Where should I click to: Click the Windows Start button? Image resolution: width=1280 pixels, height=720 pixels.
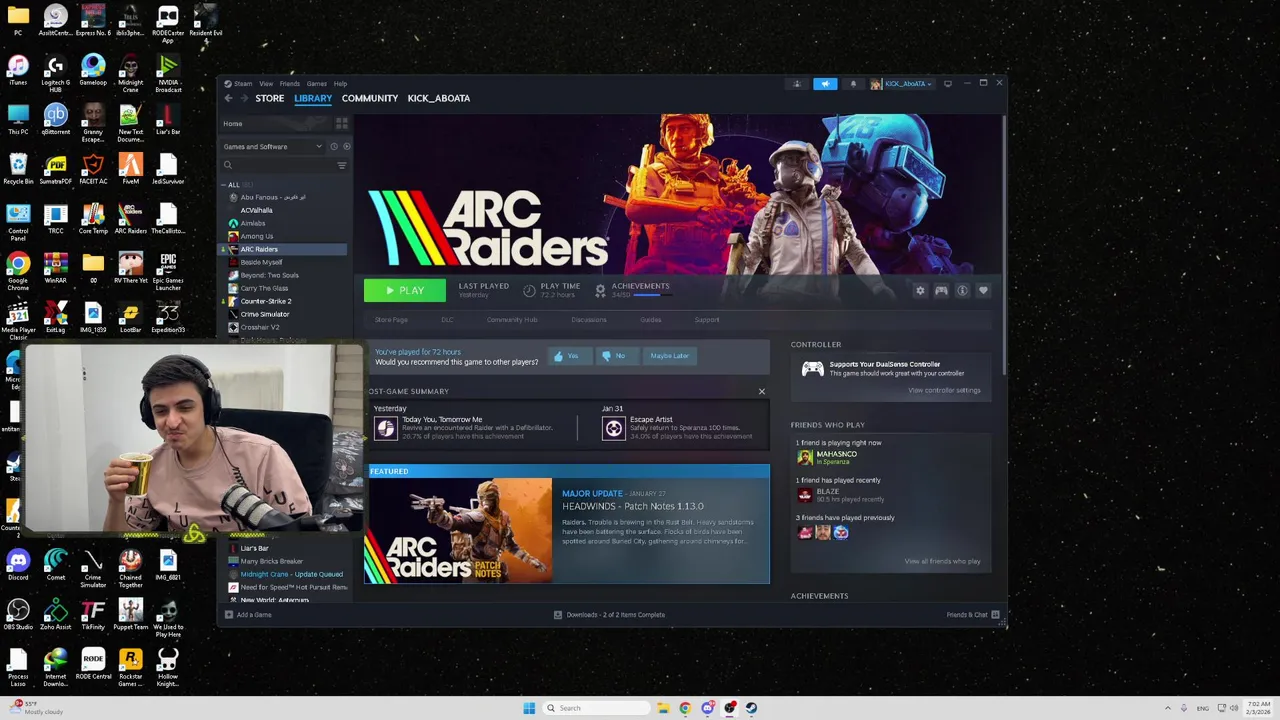click(x=529, y=708)
